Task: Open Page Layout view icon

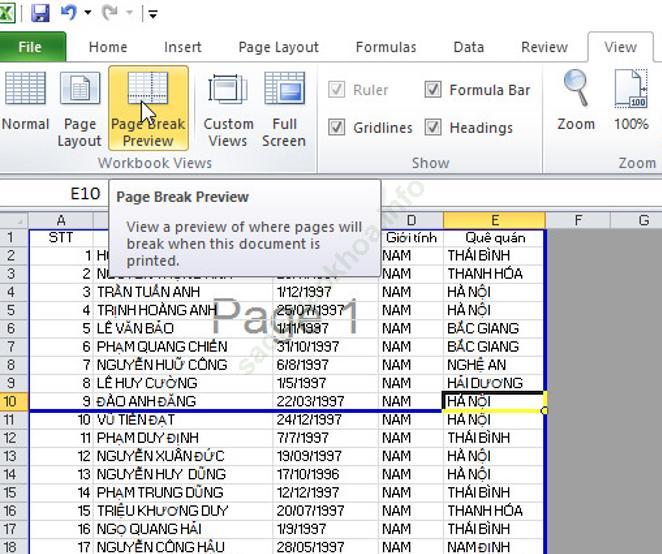Action: 80,108
